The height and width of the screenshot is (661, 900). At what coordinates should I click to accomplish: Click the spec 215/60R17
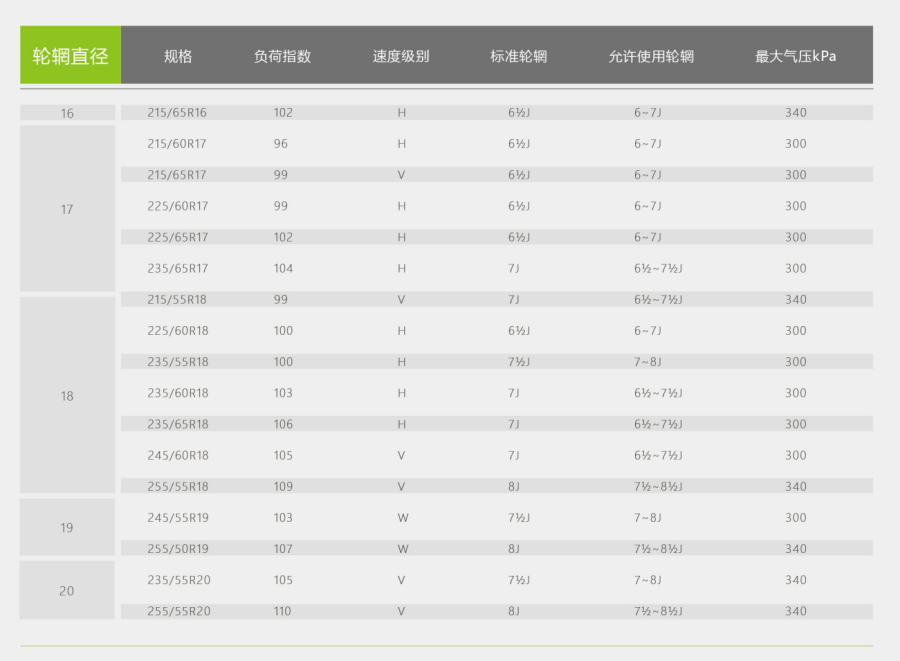click(x=177, y=143)
